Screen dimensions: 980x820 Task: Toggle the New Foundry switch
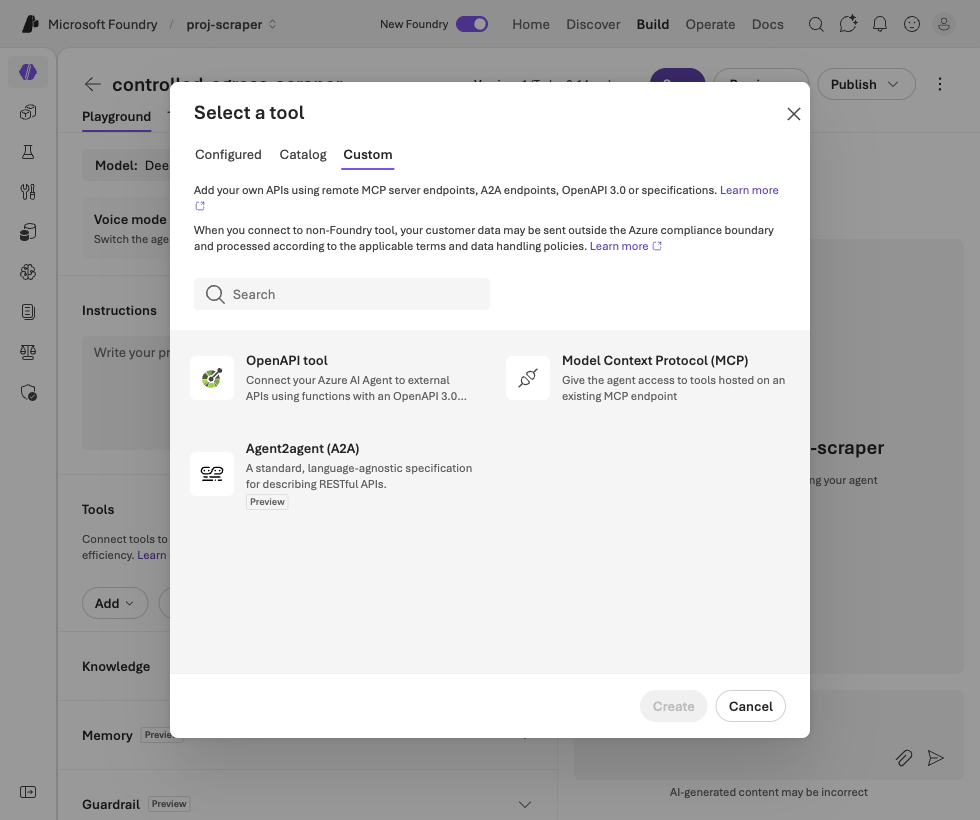(472, 24)
